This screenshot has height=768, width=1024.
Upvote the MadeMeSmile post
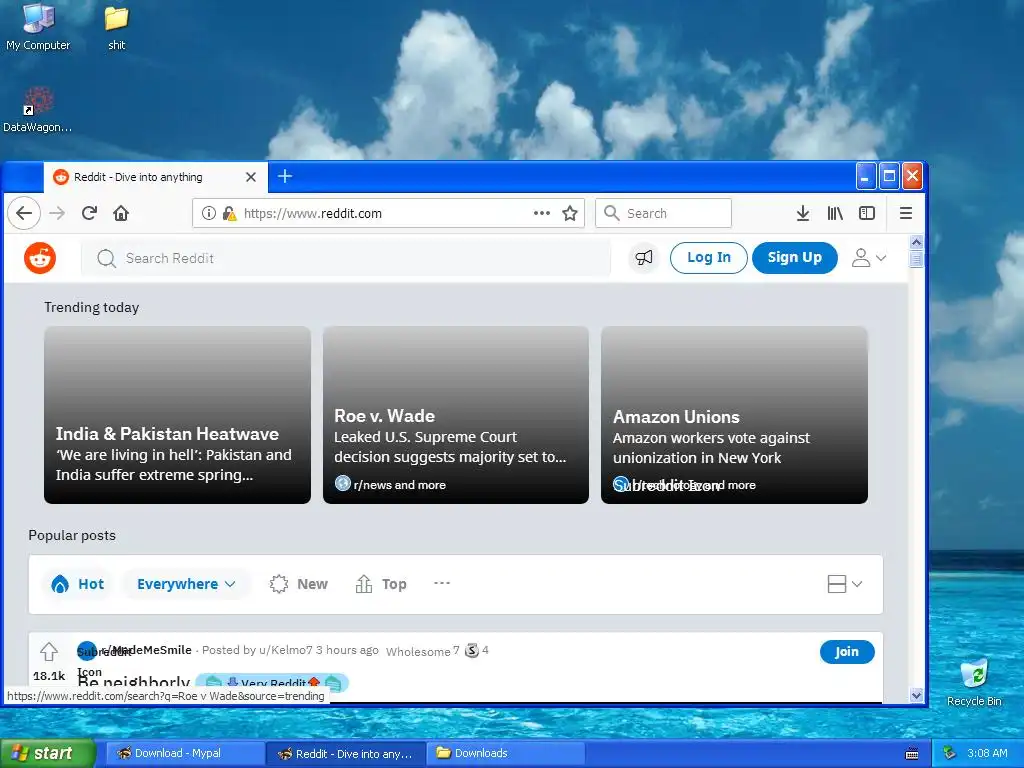point(49,651)
